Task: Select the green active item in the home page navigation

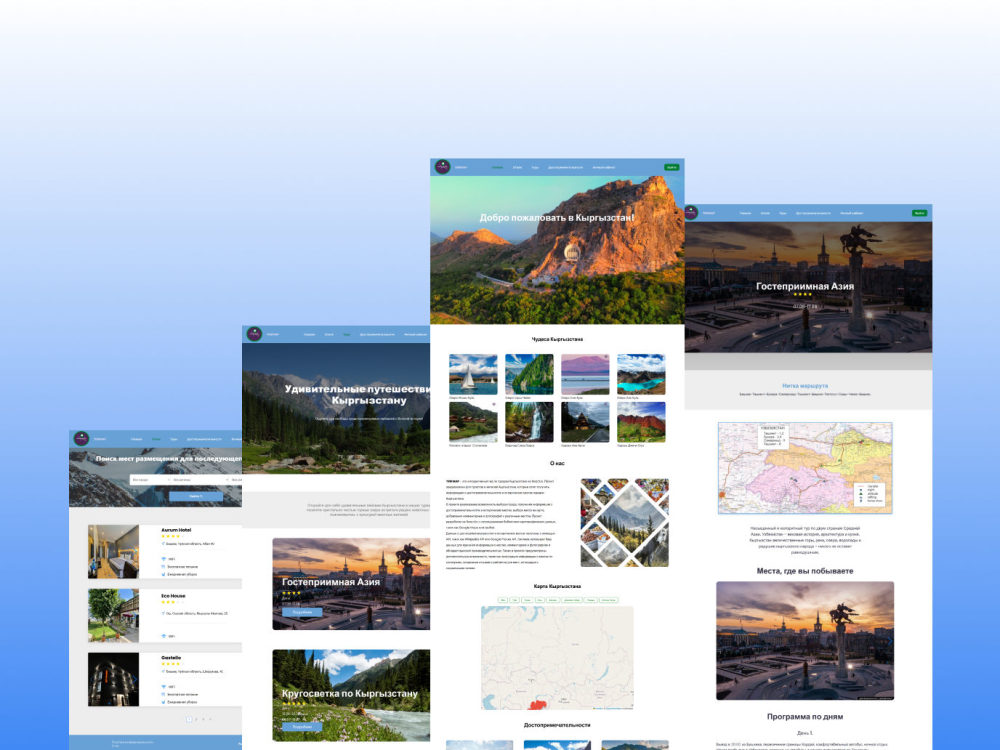Action: pyautogui.click(x=497, y=168)
